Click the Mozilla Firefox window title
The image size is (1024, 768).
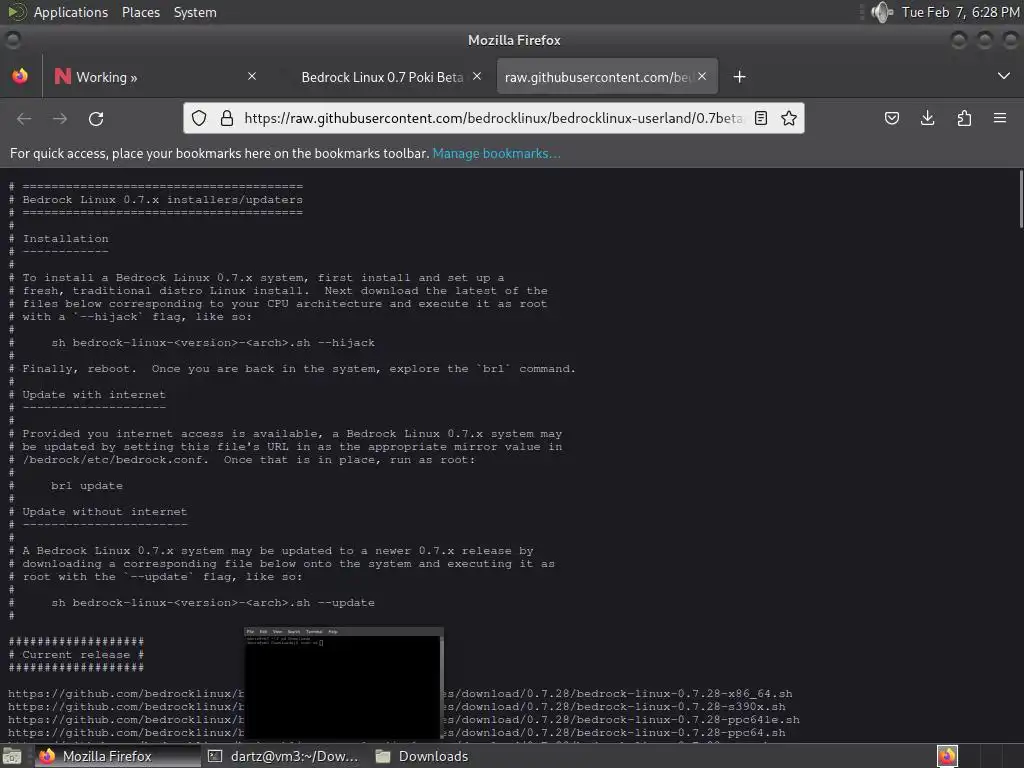(x=514, y=40)
